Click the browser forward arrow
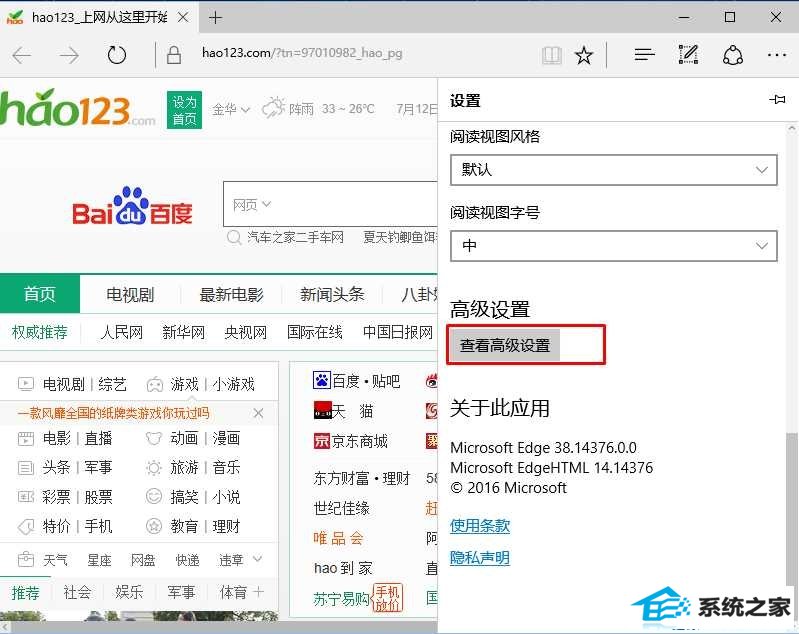799x634 pixels. pyautogui.click(x=69, y=55)
